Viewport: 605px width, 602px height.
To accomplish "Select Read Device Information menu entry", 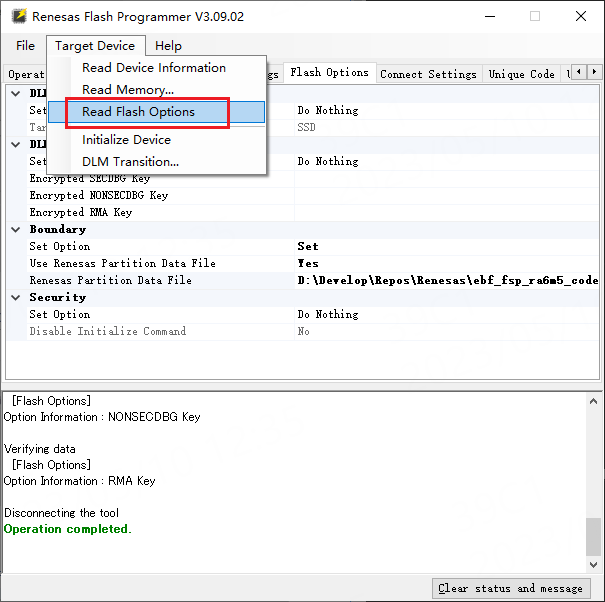I will click(x=154, y=68).
